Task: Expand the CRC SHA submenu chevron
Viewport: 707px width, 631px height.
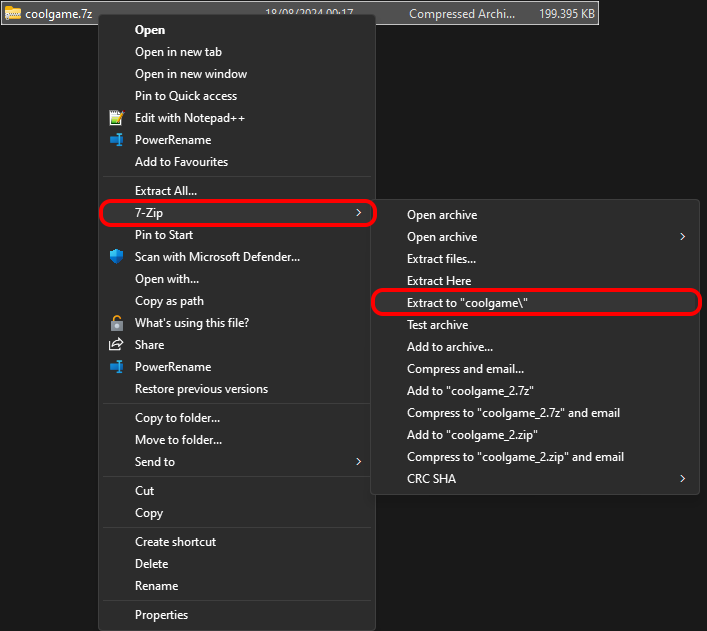Action: tap(683, 479)
